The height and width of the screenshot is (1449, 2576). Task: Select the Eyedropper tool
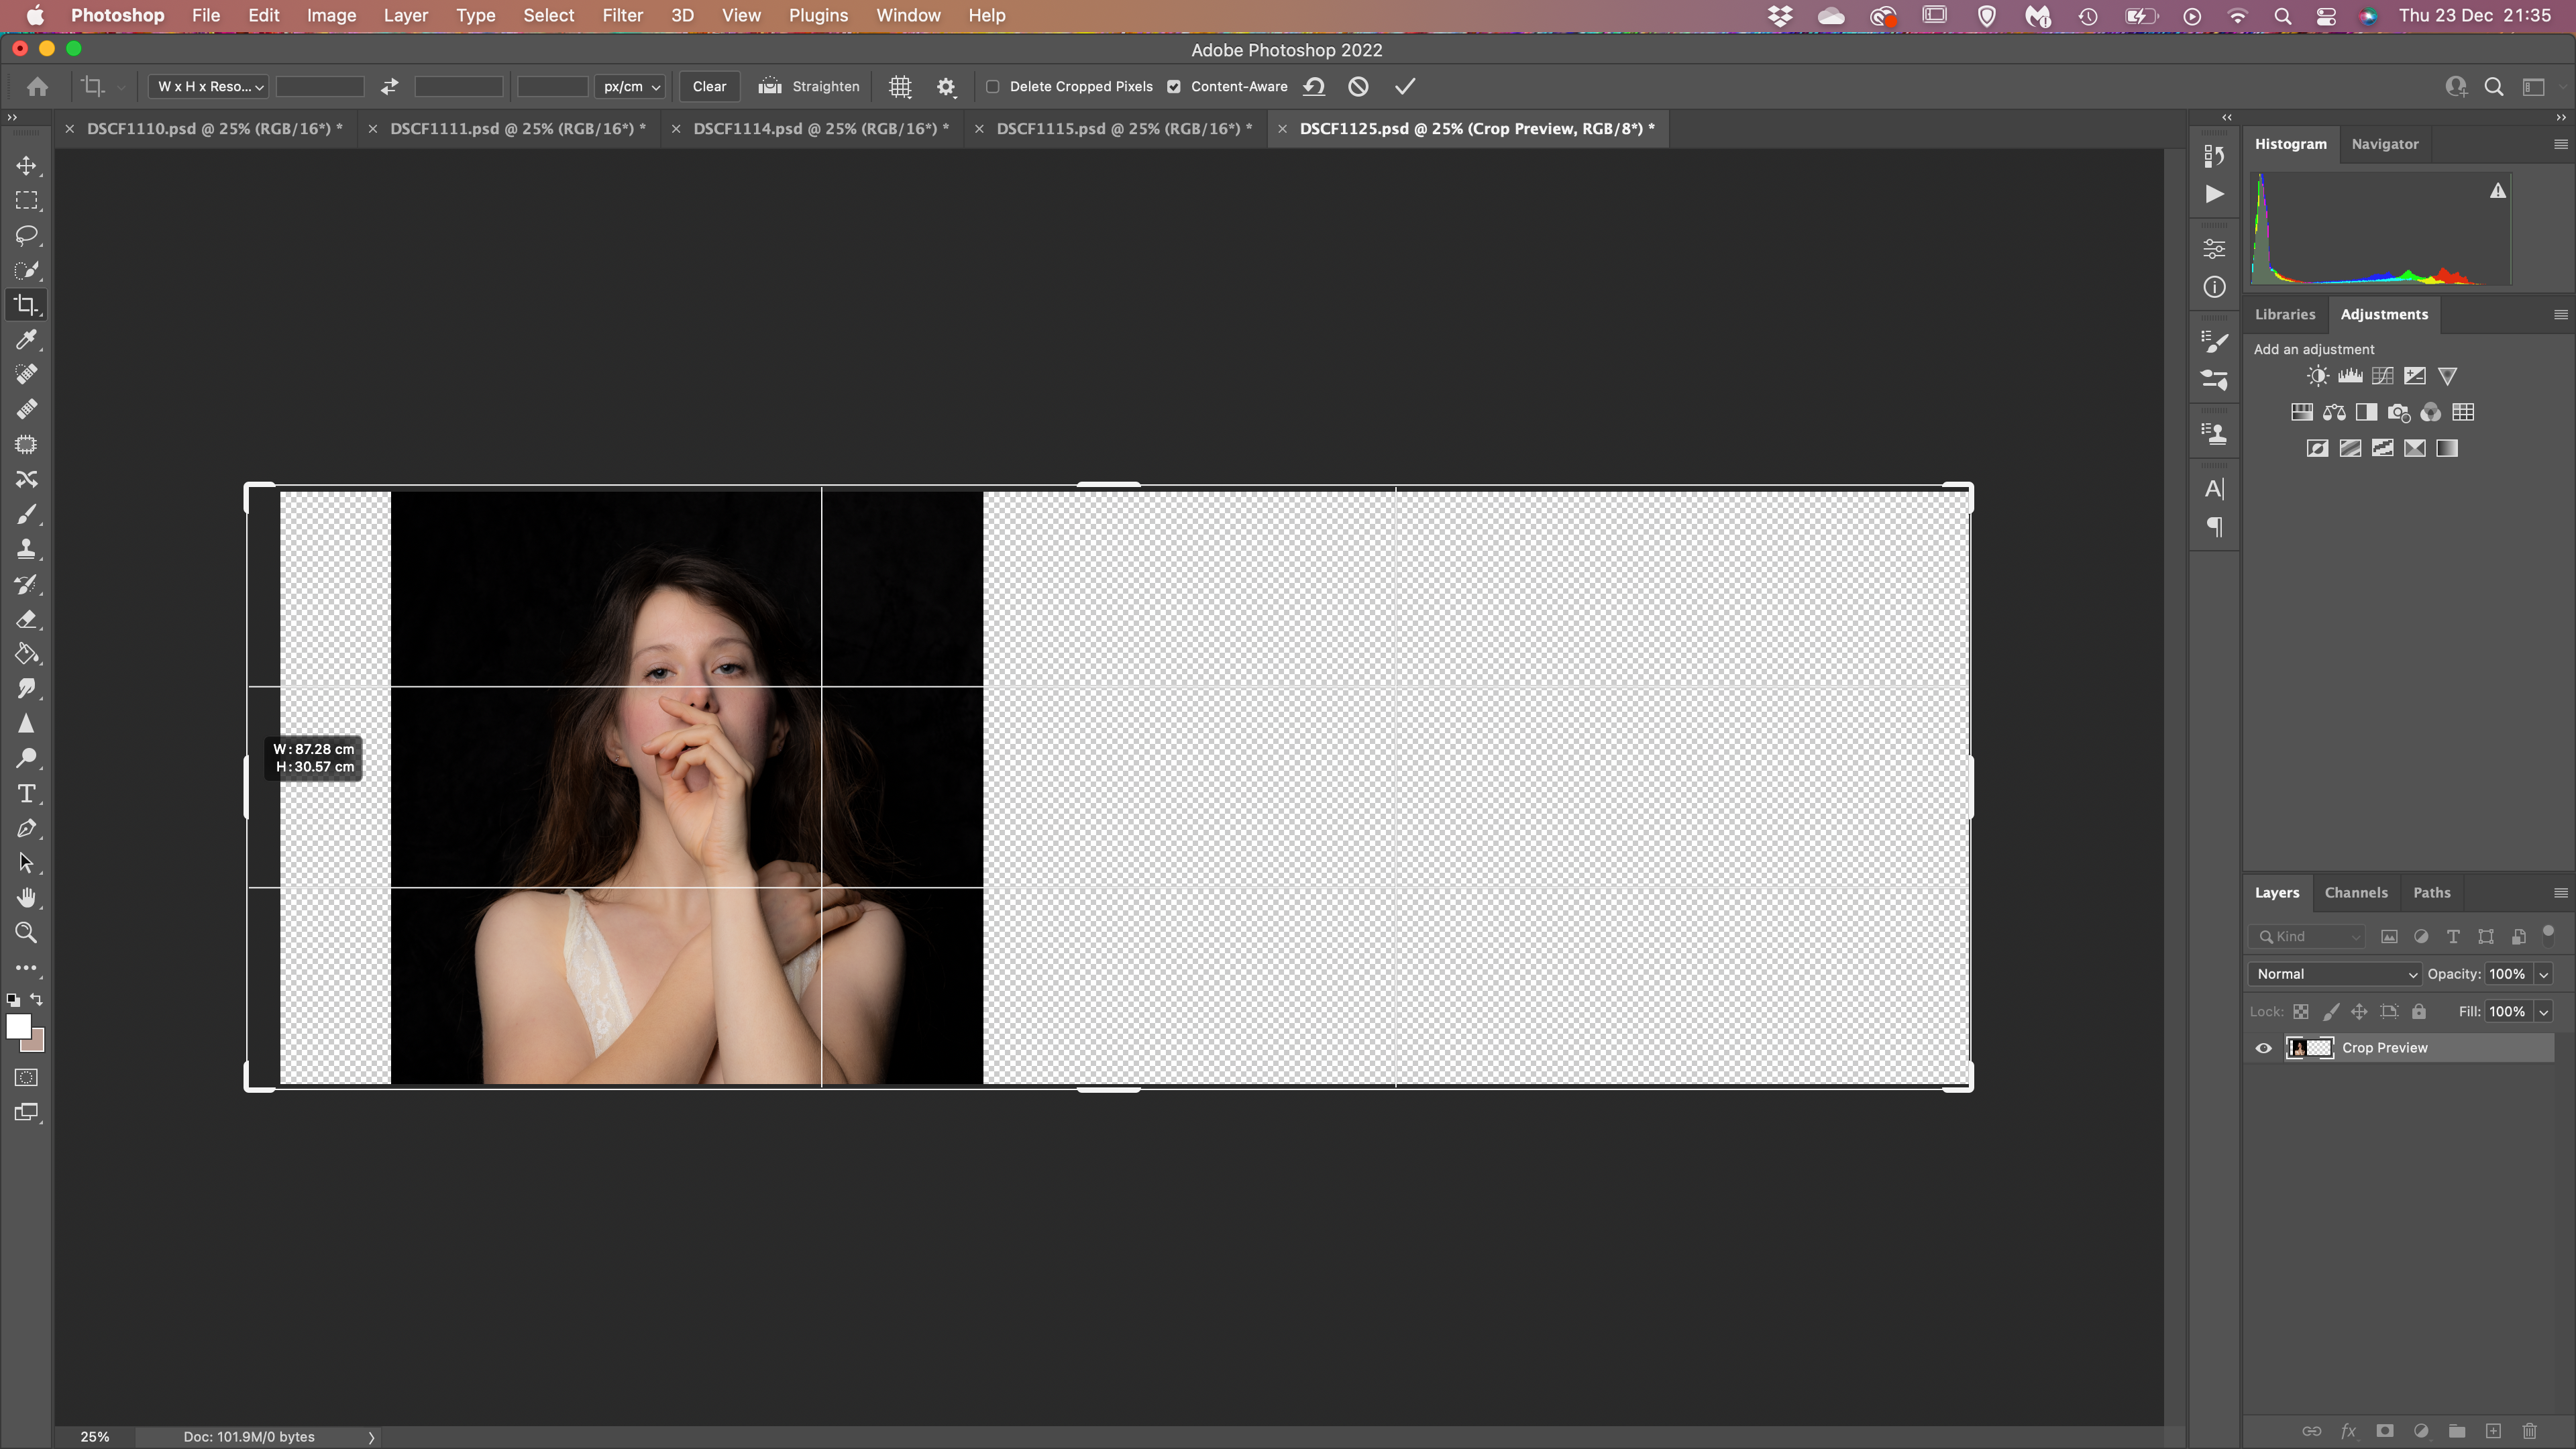tap(26, 340)
